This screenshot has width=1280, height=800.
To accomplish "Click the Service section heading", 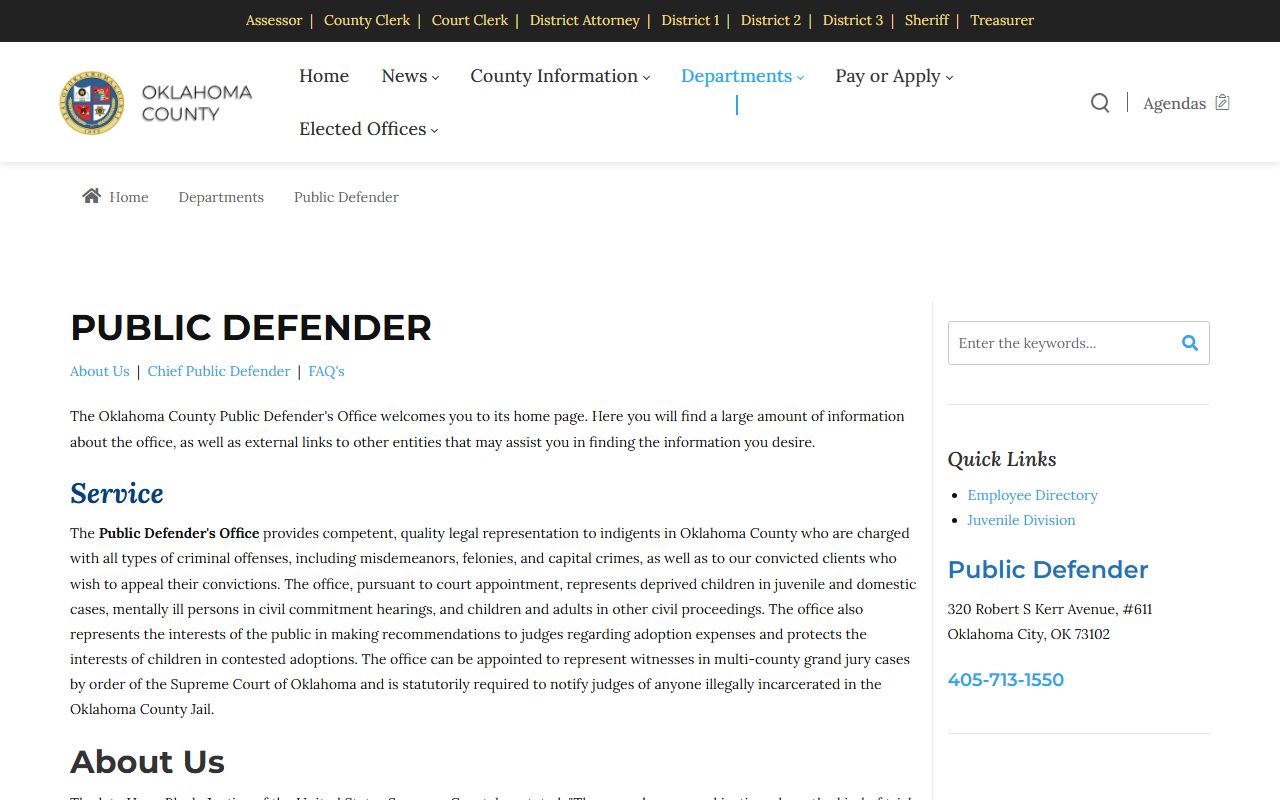I will click(x=116, y=493).
